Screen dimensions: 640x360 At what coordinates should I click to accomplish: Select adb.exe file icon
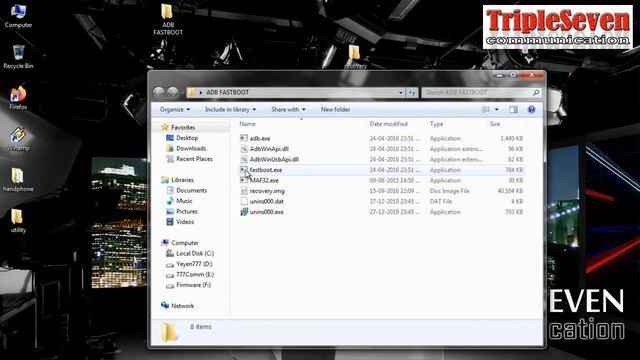coord(244,138)
